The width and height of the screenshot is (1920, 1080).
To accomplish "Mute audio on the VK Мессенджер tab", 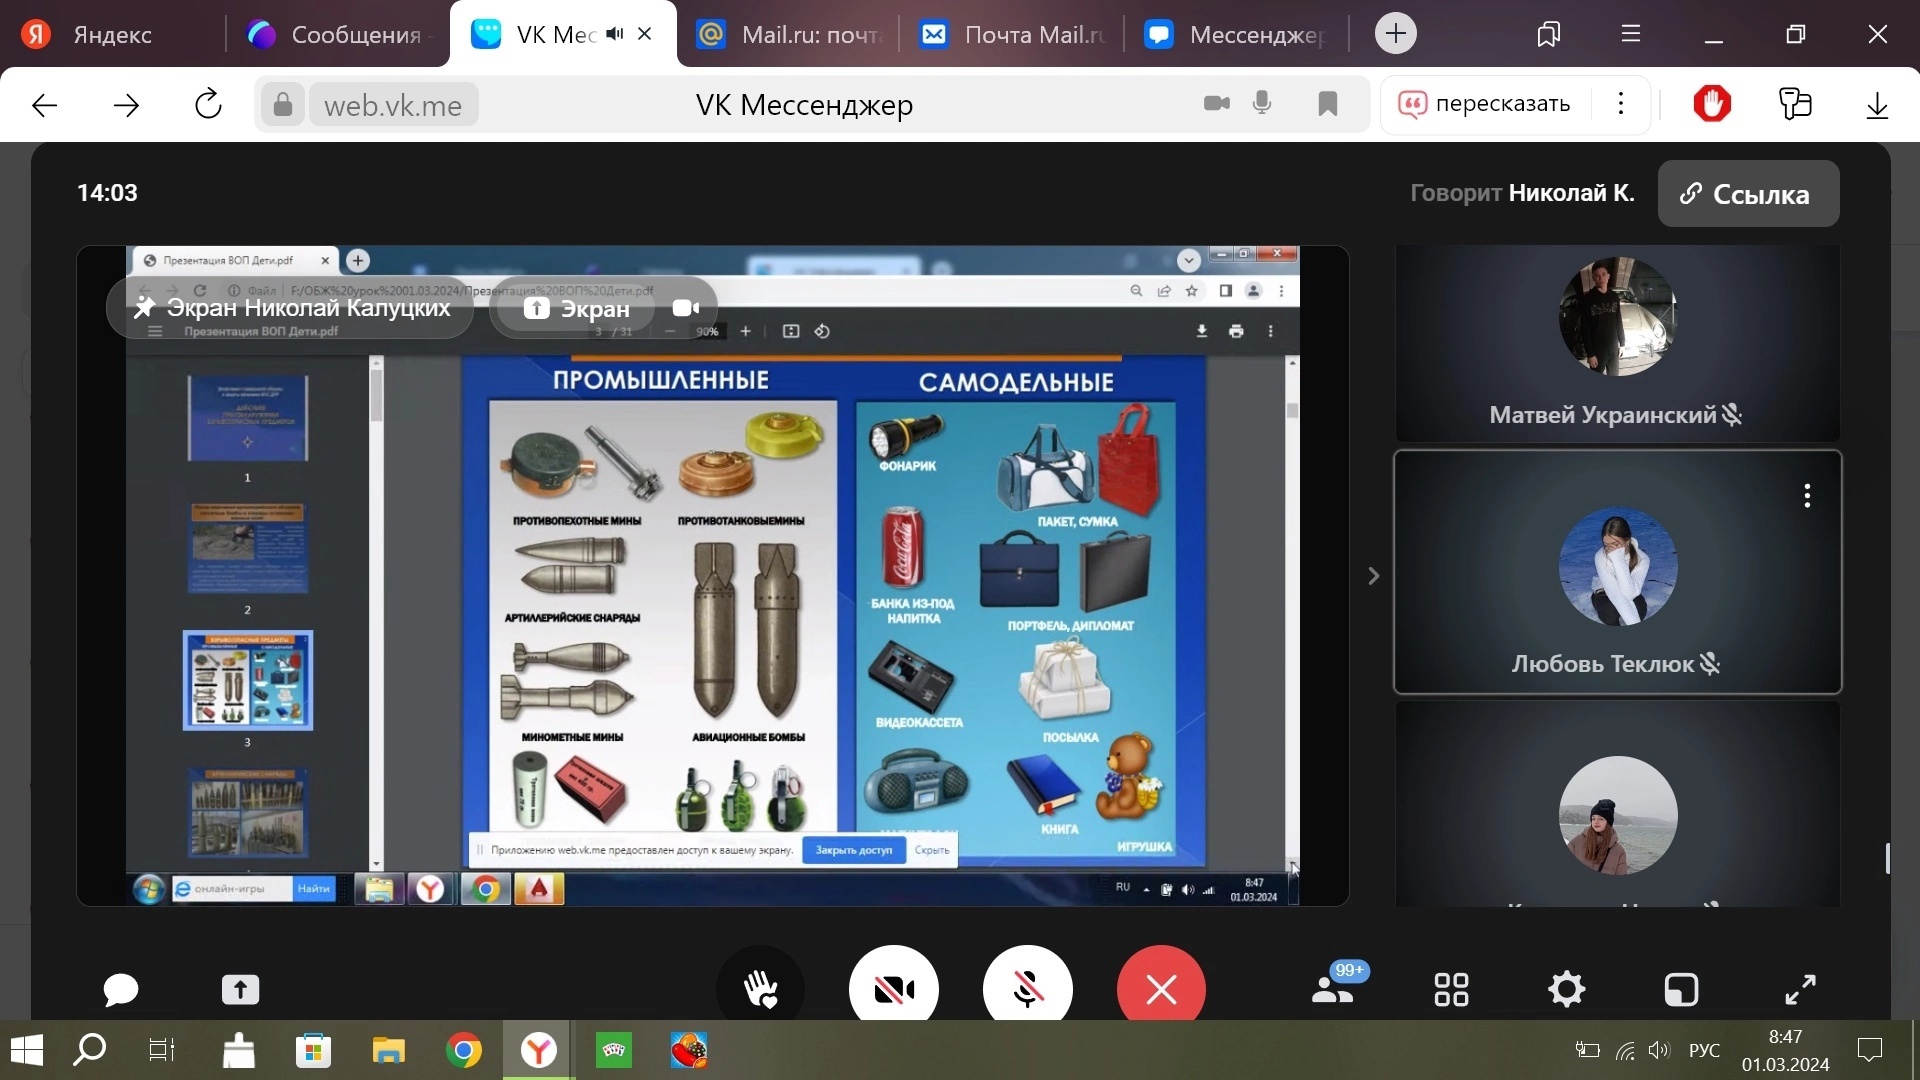I will pyautogui.click(x=614, y=34).
